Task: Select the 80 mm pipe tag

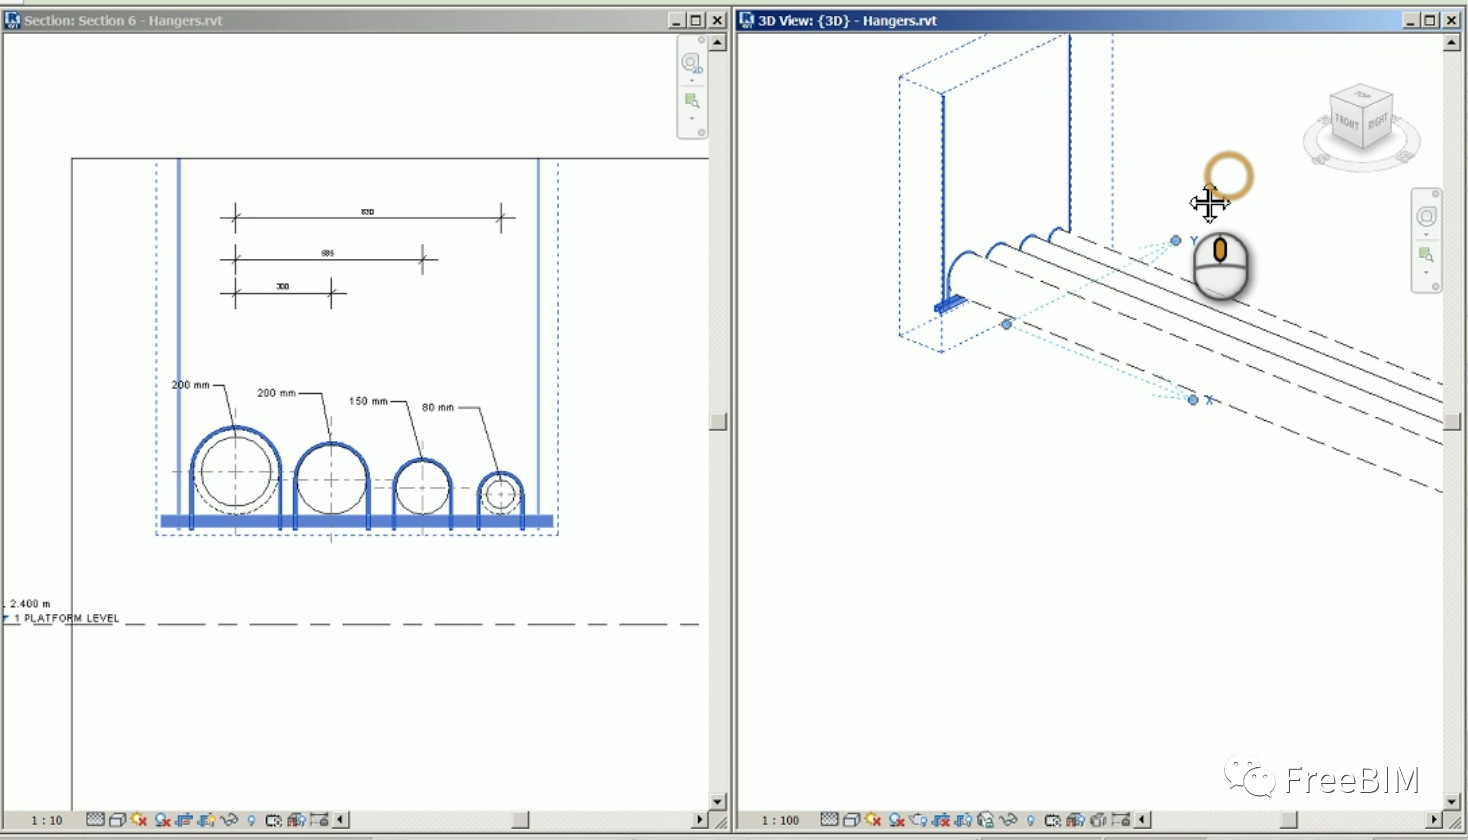Action: coord(437,407)
